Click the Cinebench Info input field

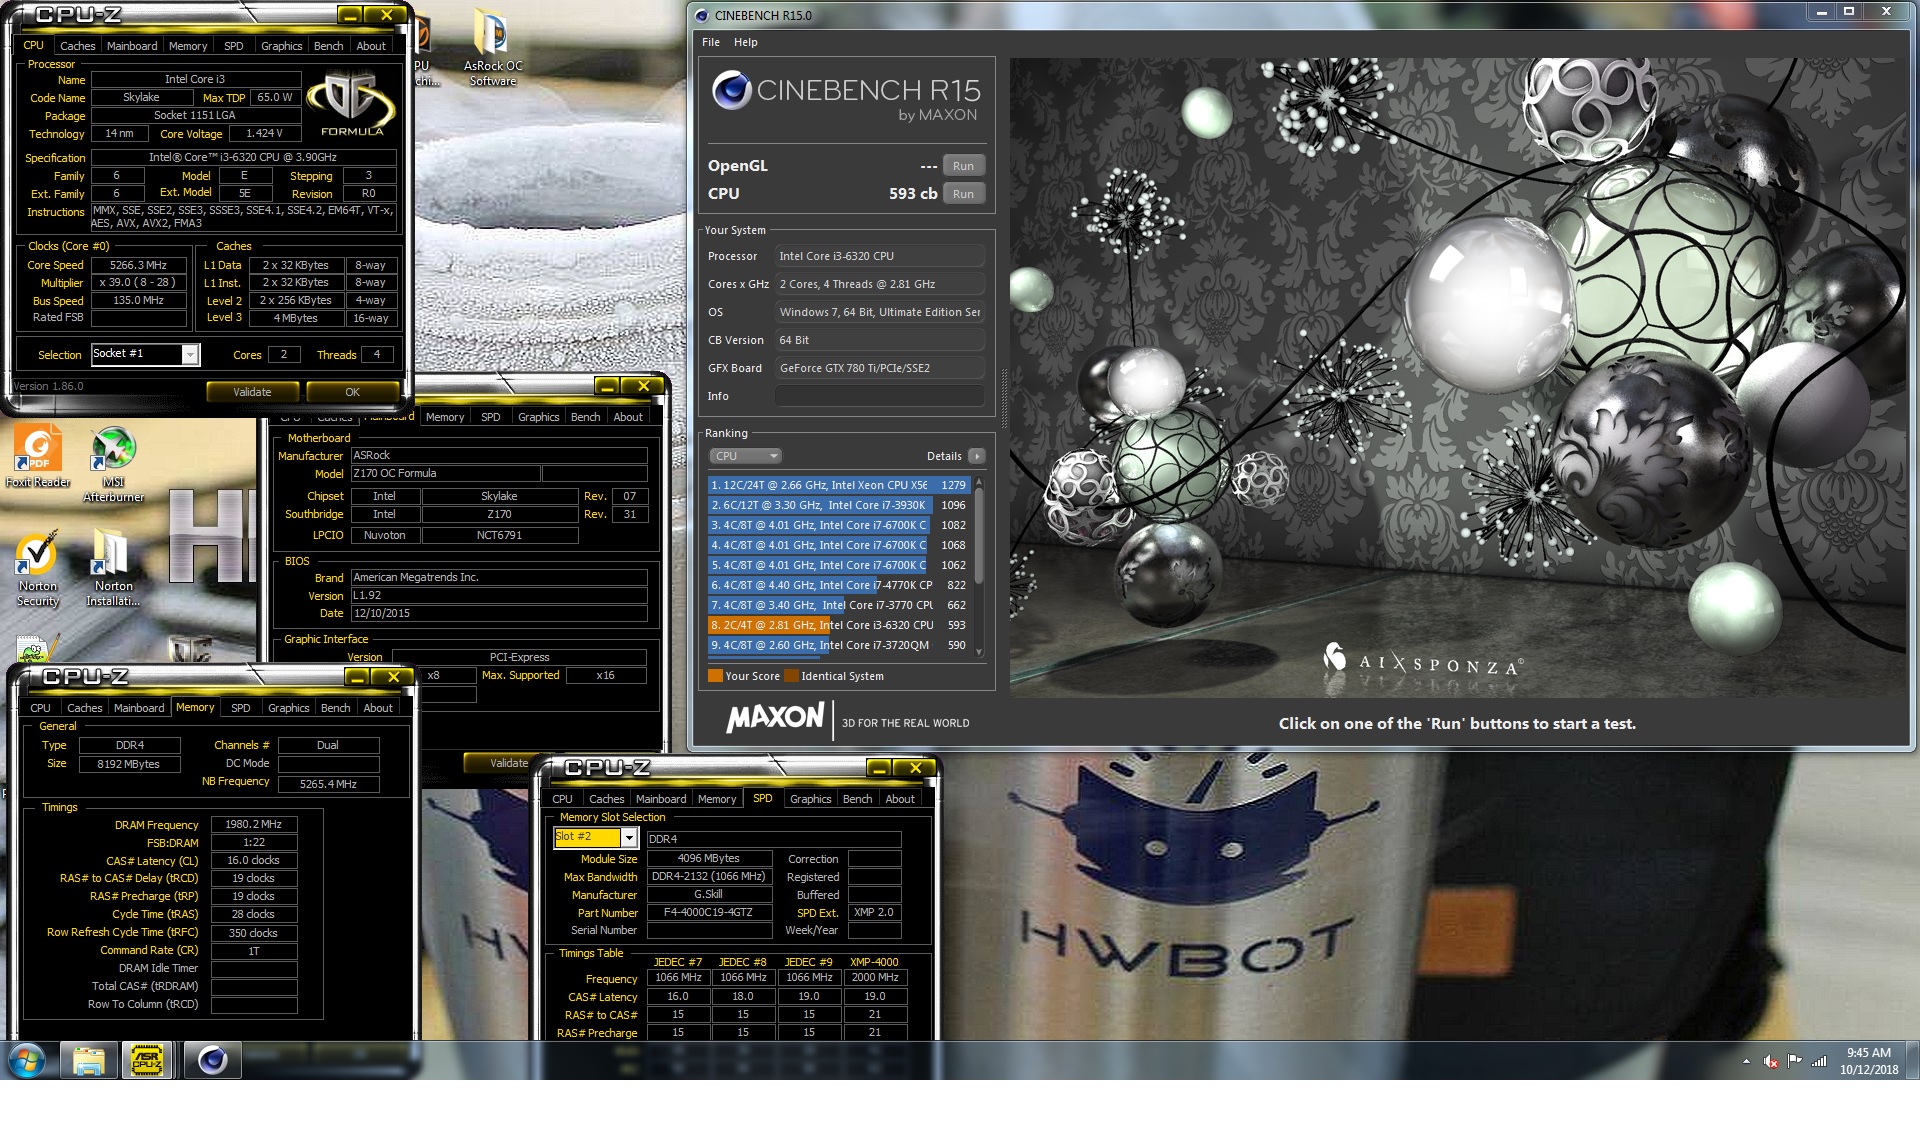[880, 396]
